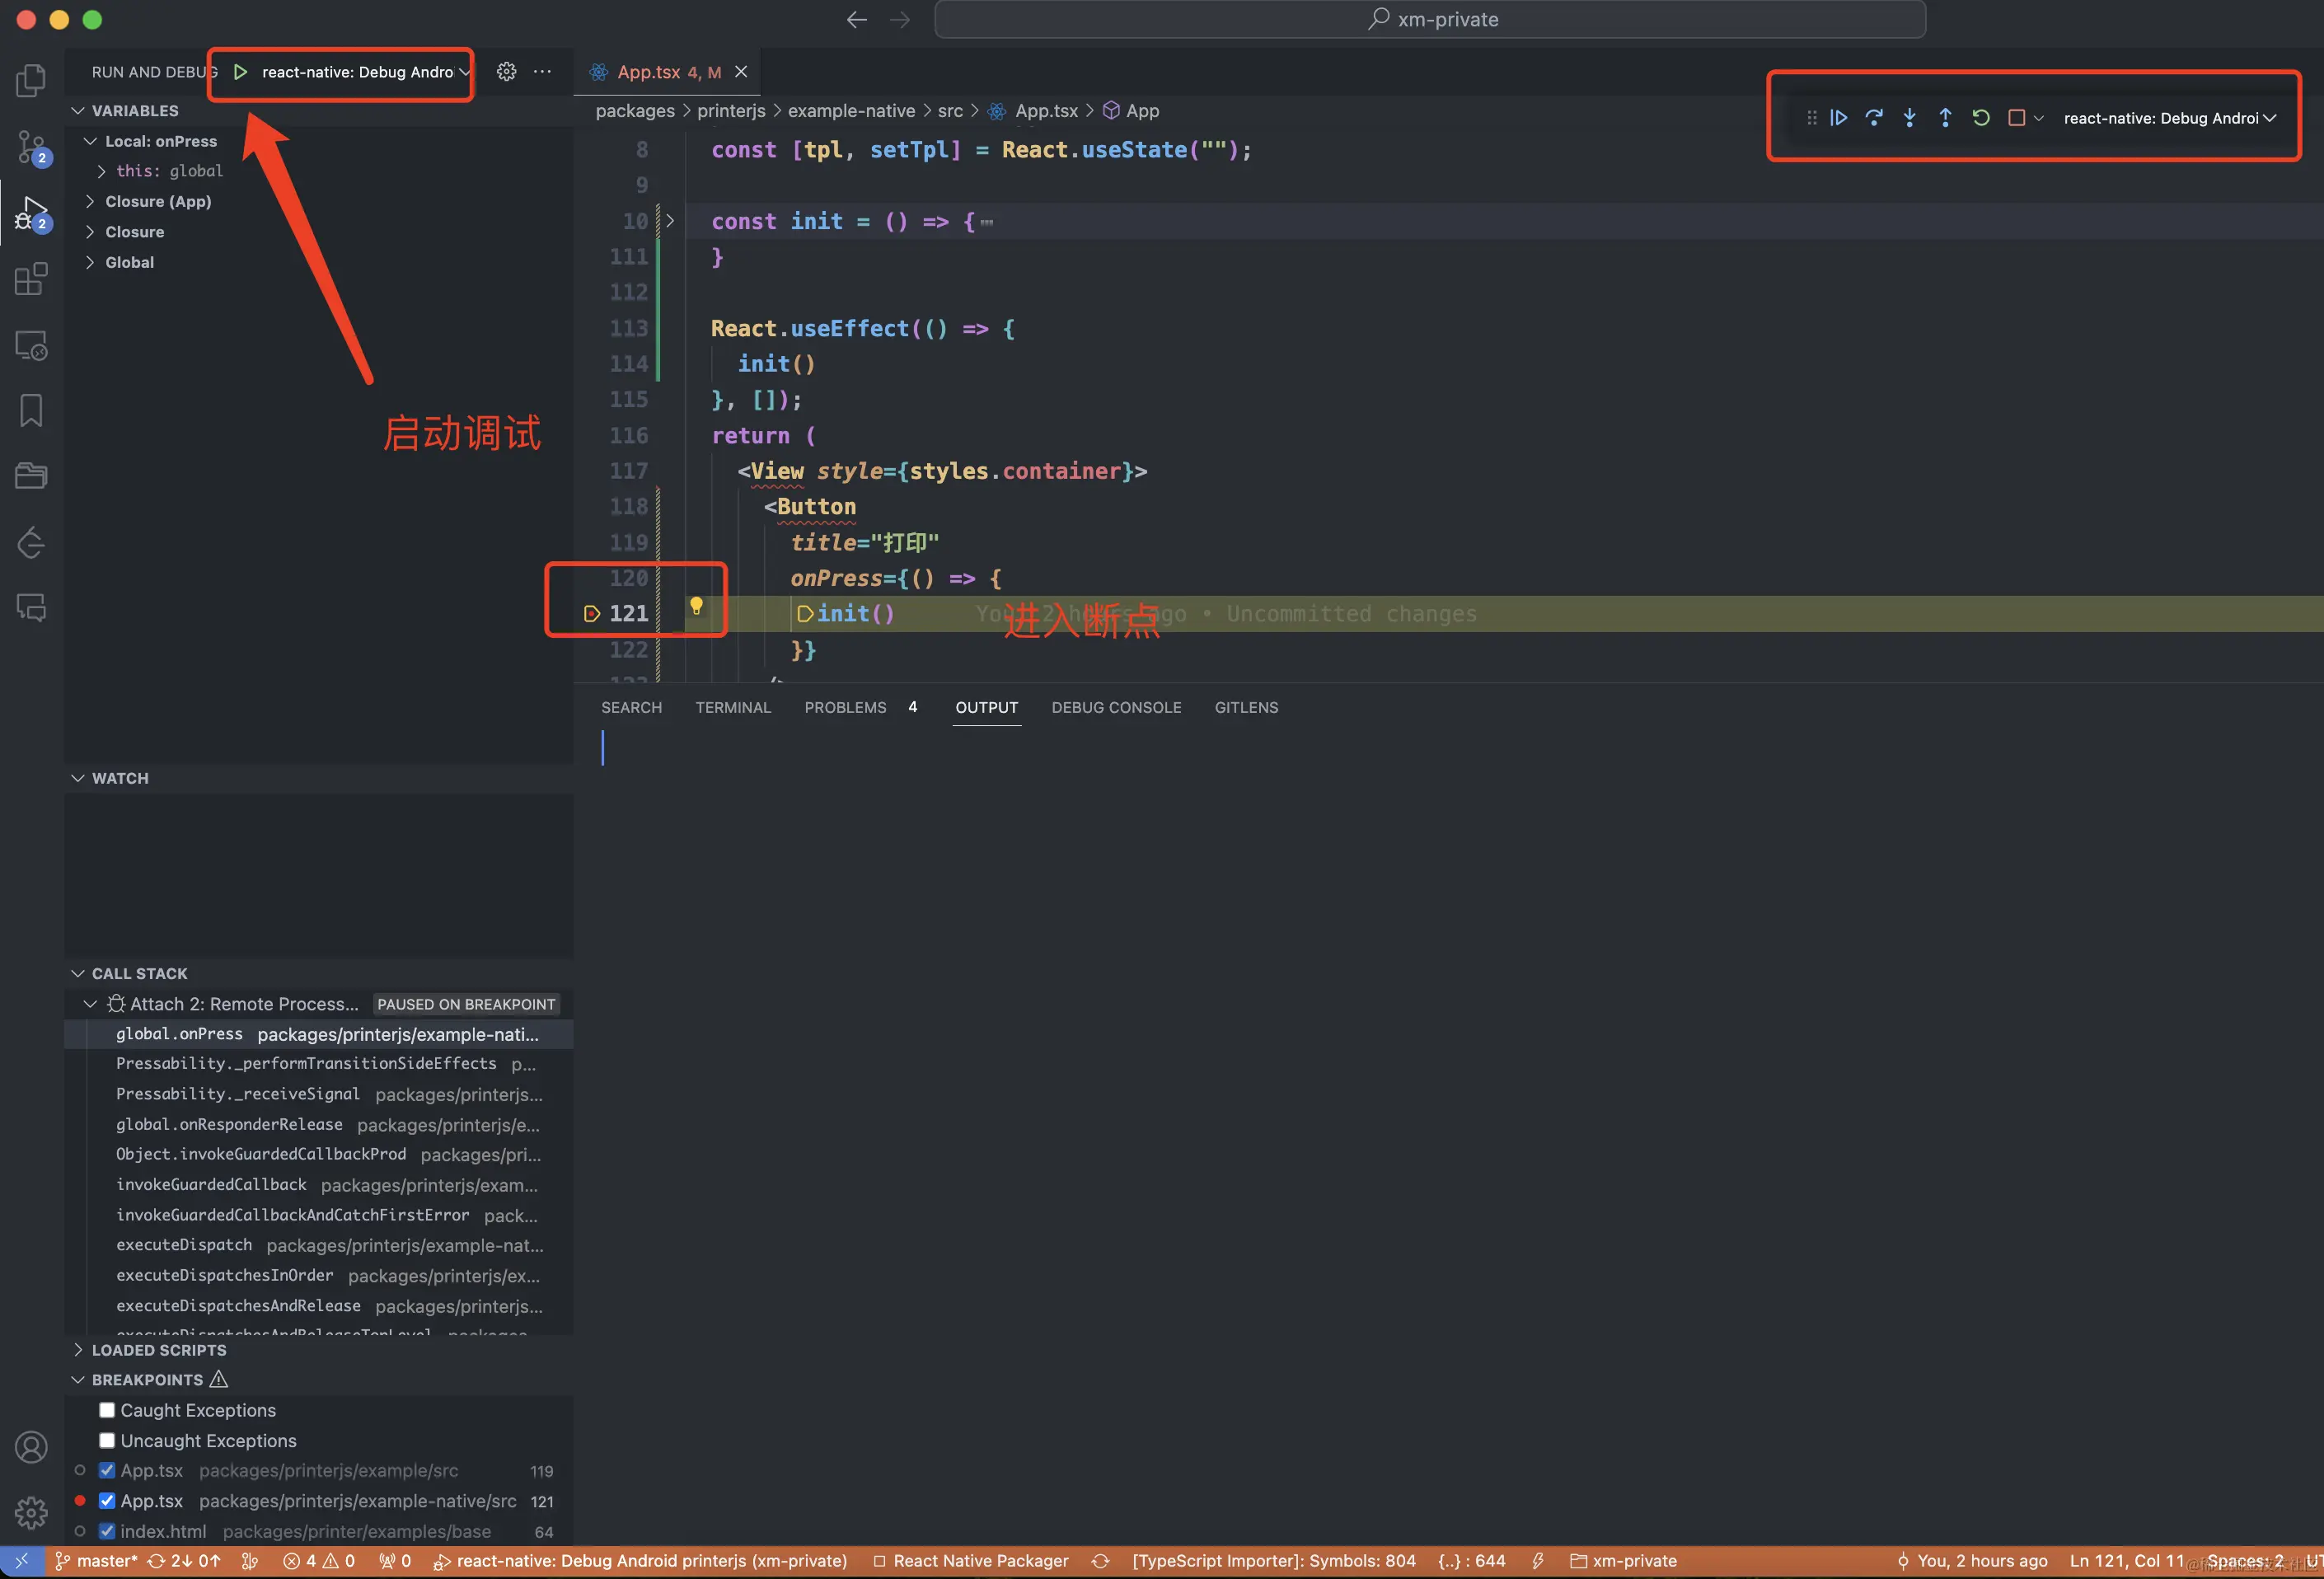Switch to the Debug Console tab
This screenshot has height=1579, width=2324.
[1116, 707]
